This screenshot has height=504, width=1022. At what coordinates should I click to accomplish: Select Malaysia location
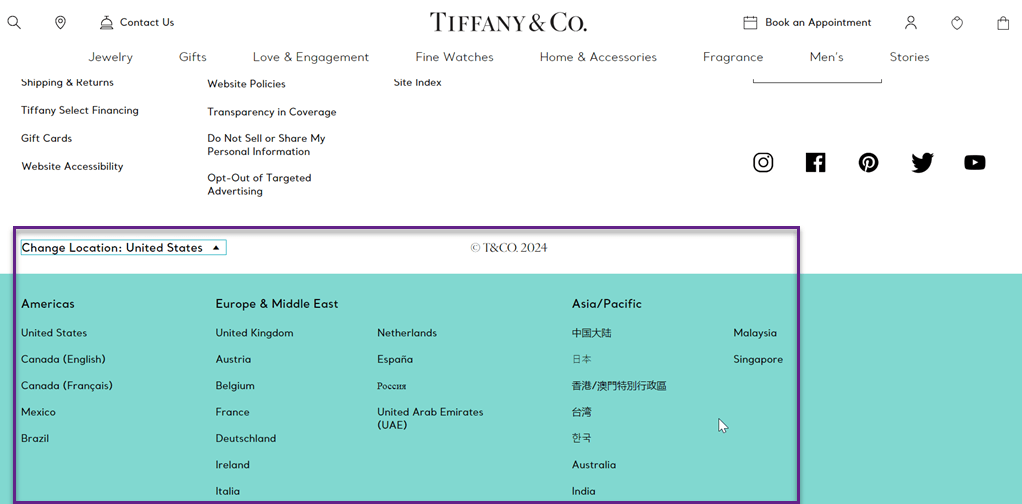[755, 333]
